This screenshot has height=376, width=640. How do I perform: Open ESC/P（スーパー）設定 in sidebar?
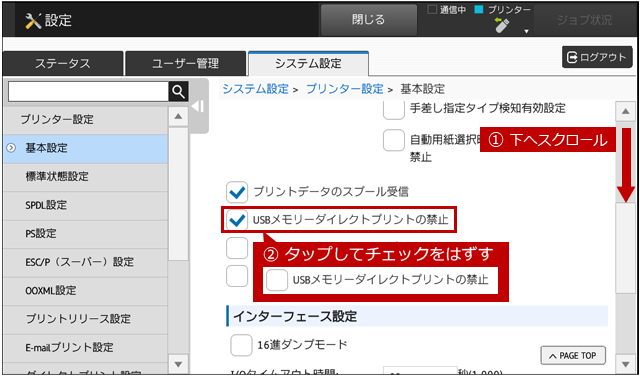[x=86, y=263]
